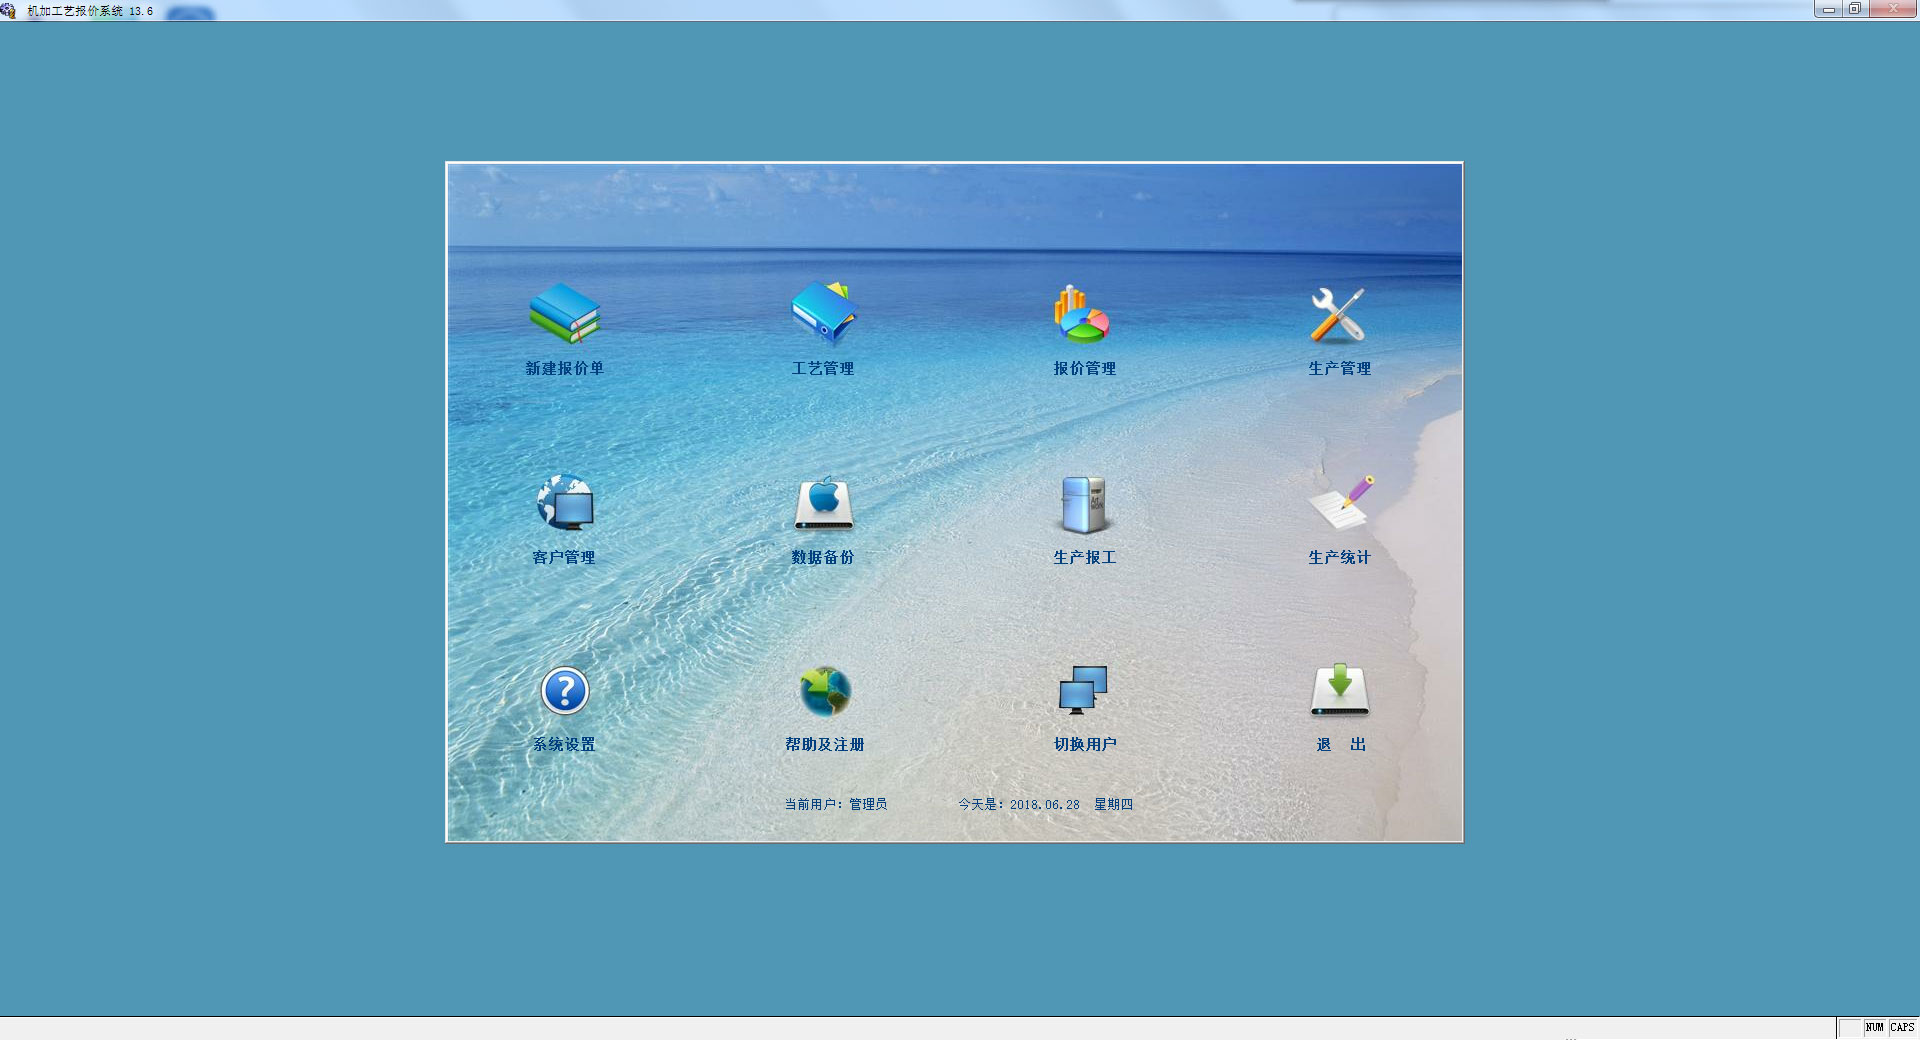
Task: Launch the 数据备份 apple drive icon
Action: [x=824, y=502]
